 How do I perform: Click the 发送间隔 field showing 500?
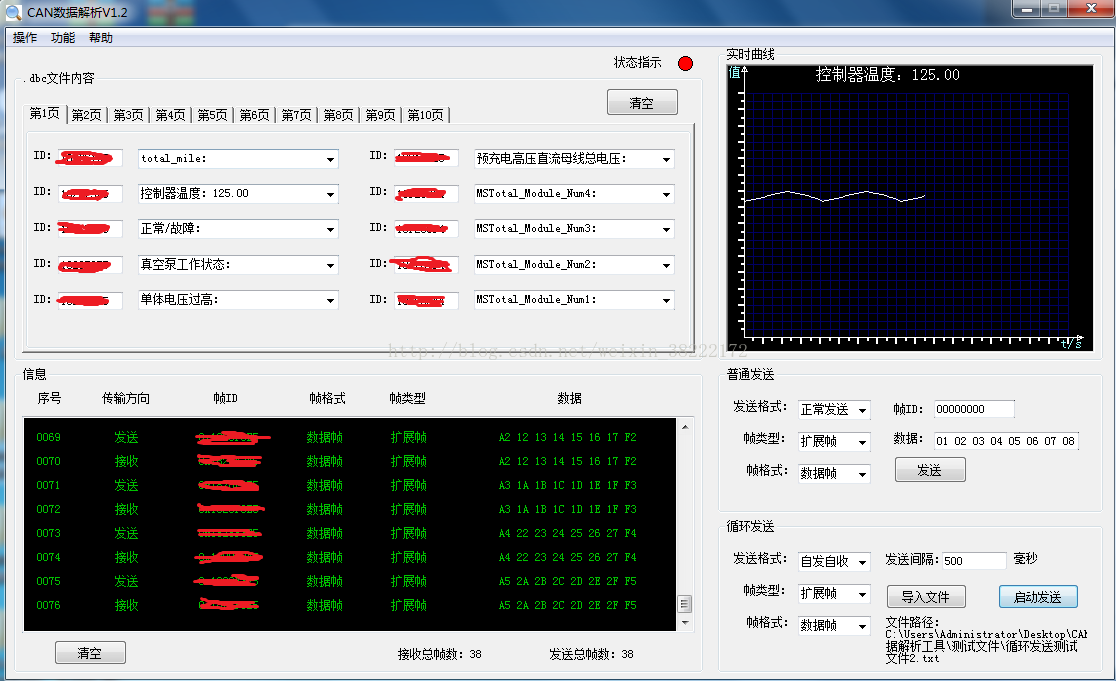coord(974,561)
